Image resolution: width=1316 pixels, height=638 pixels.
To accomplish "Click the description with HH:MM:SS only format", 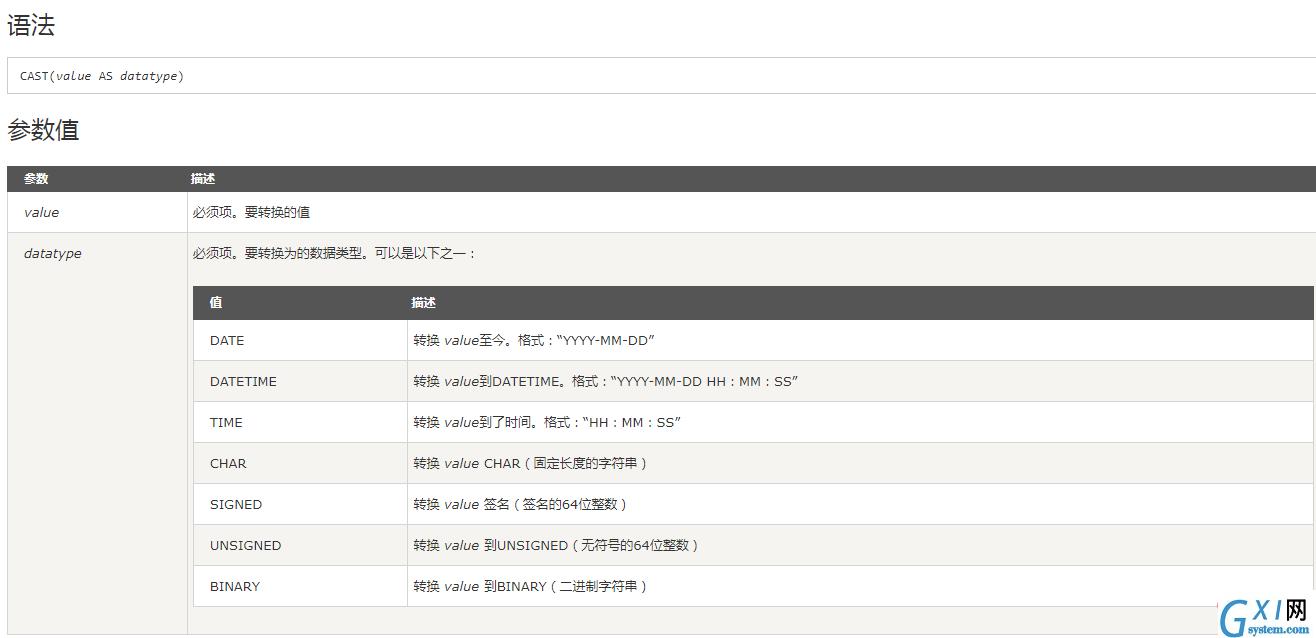I will tap(547, 422).
